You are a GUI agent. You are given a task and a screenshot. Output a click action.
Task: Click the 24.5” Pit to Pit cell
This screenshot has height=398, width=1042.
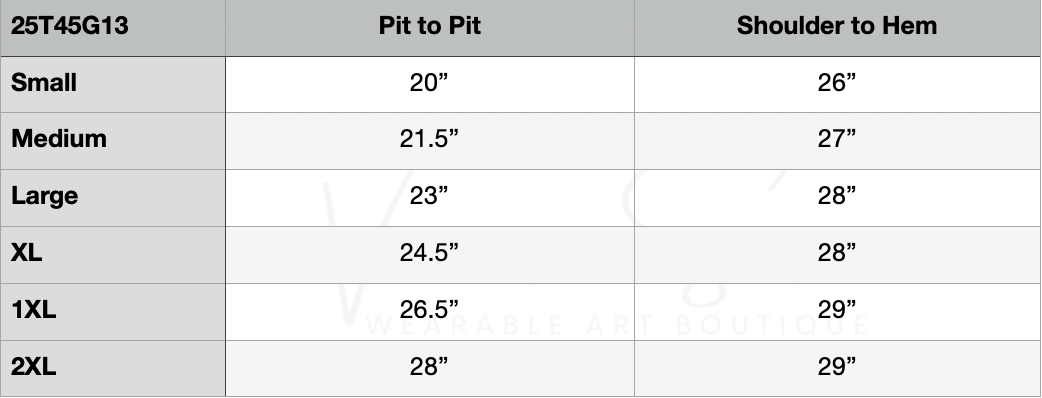(x=430, y=255)
